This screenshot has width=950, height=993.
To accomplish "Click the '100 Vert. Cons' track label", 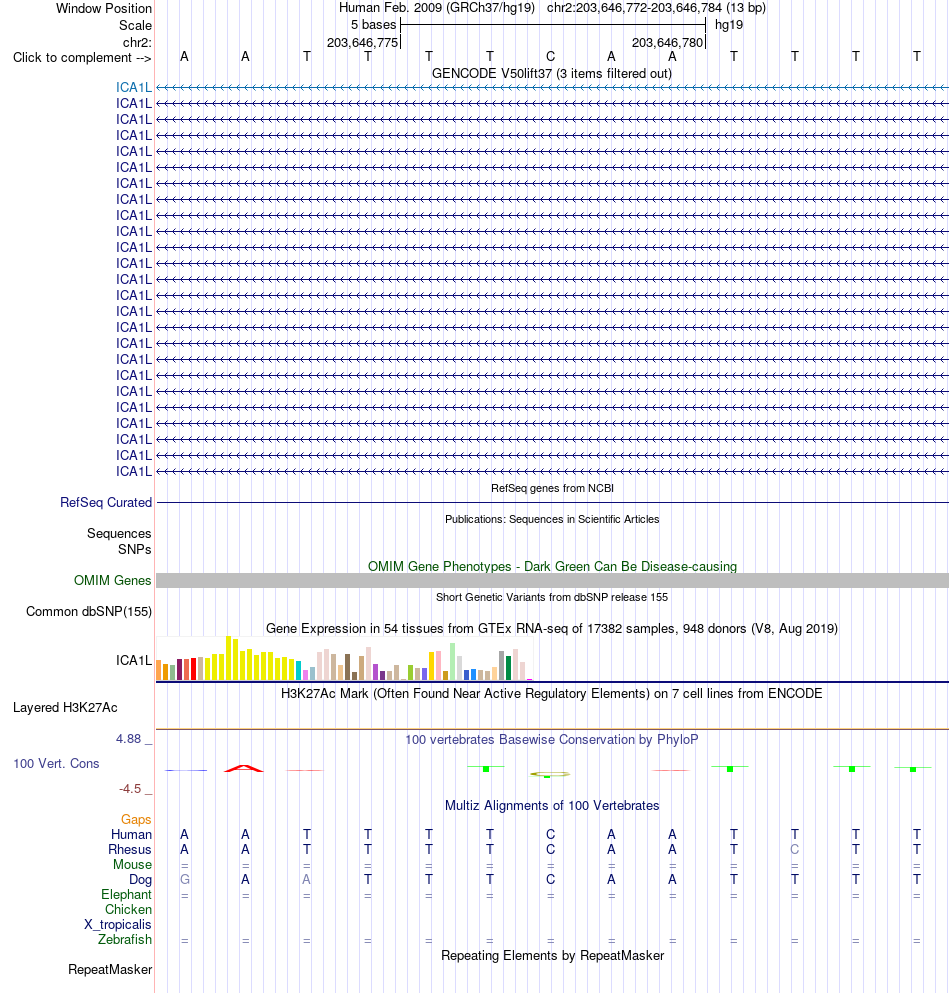I will (56, 763).
